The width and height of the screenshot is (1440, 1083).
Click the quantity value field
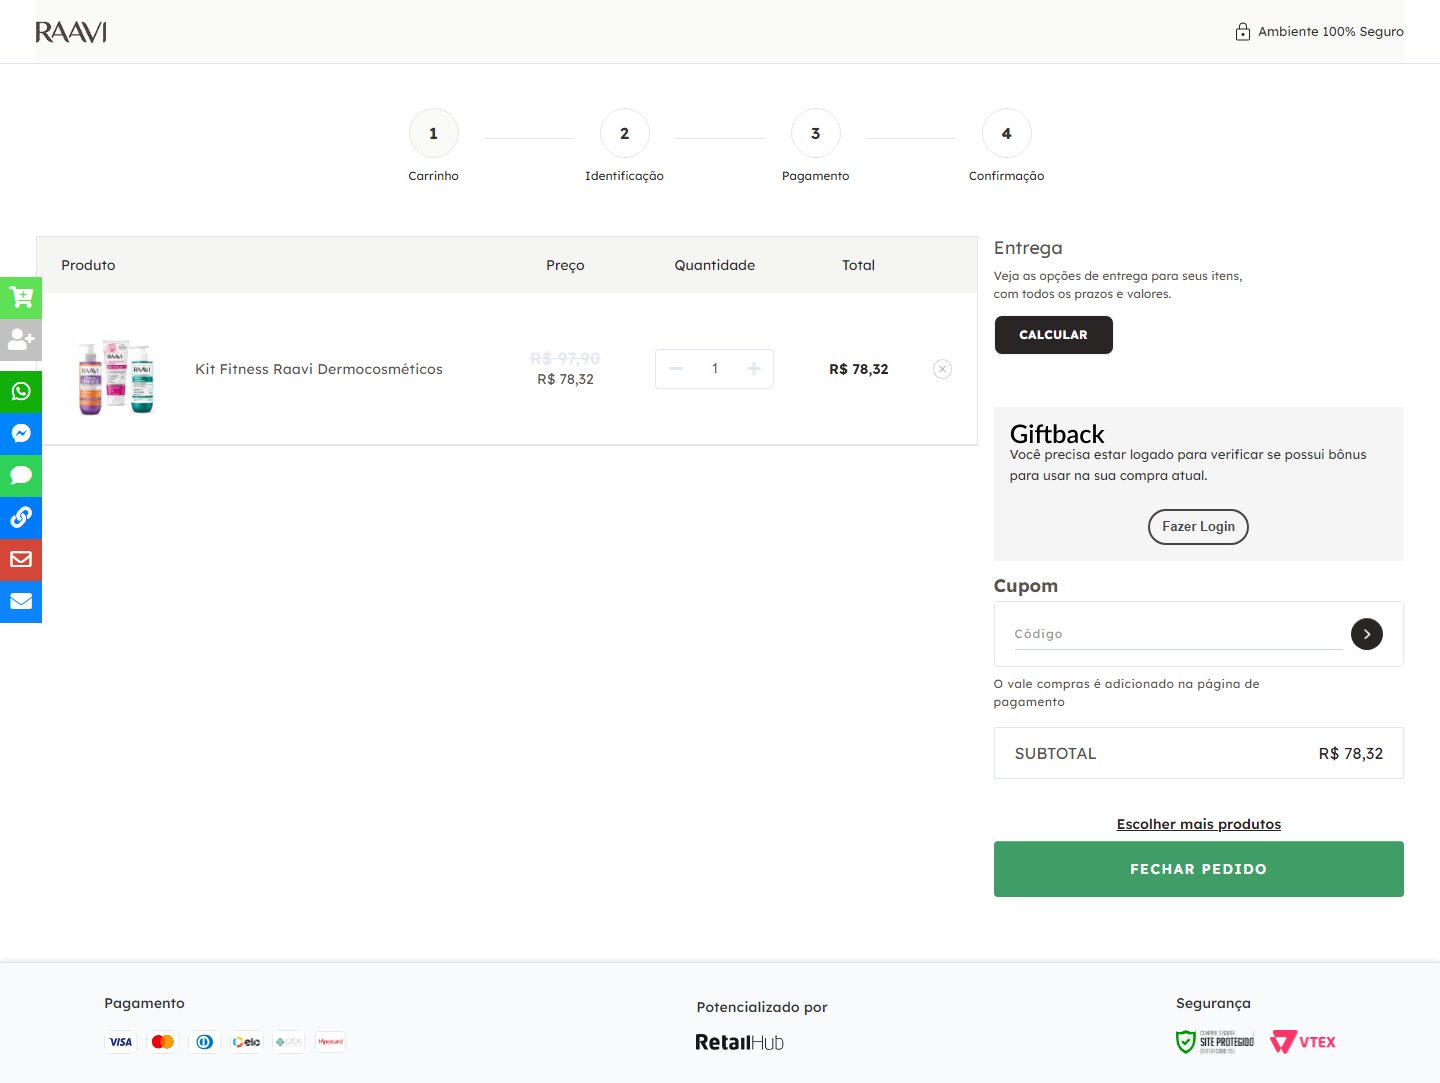[x=715, y=369]
